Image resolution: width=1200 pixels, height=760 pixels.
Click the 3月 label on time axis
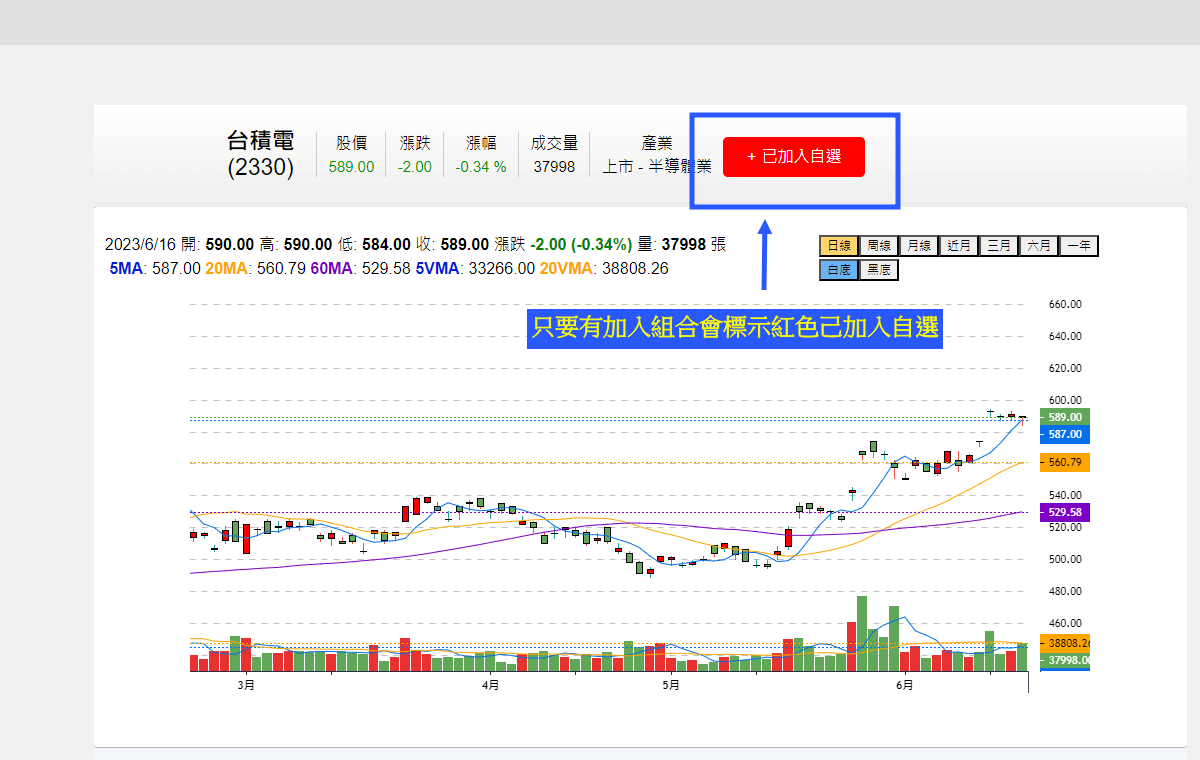coord(246,685)
